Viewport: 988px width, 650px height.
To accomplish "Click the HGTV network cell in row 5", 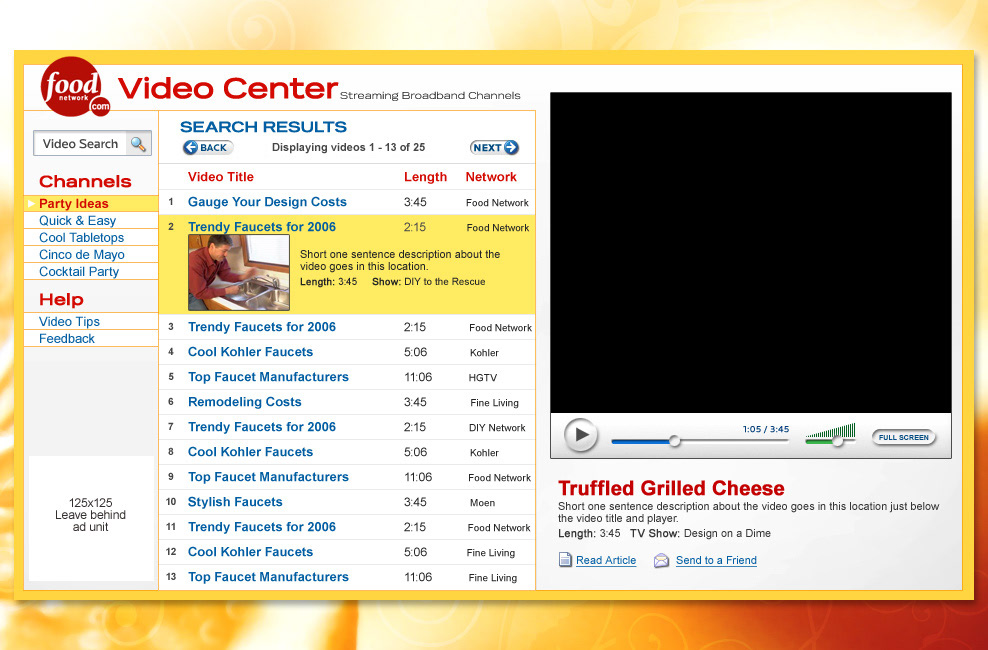I will click(x=483, y=378).
